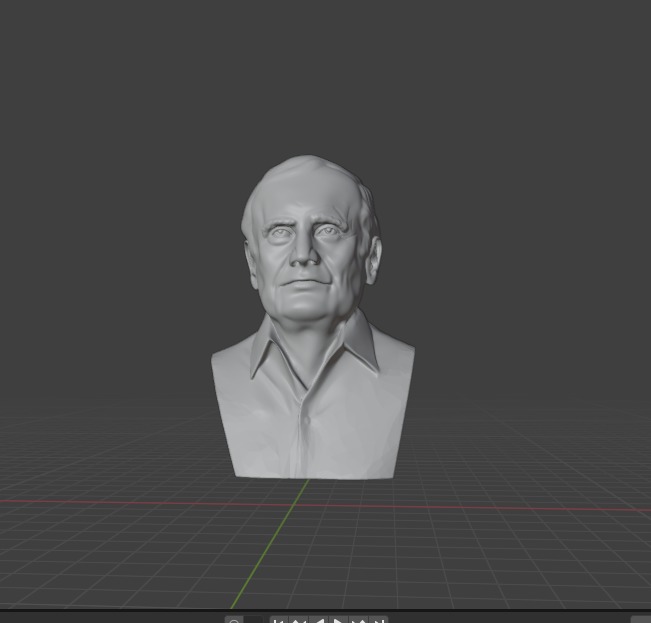Image resolution: width=651 pixels, height=623 pixels.
Task: Jump to the last frame of playback
Action: 378,620
